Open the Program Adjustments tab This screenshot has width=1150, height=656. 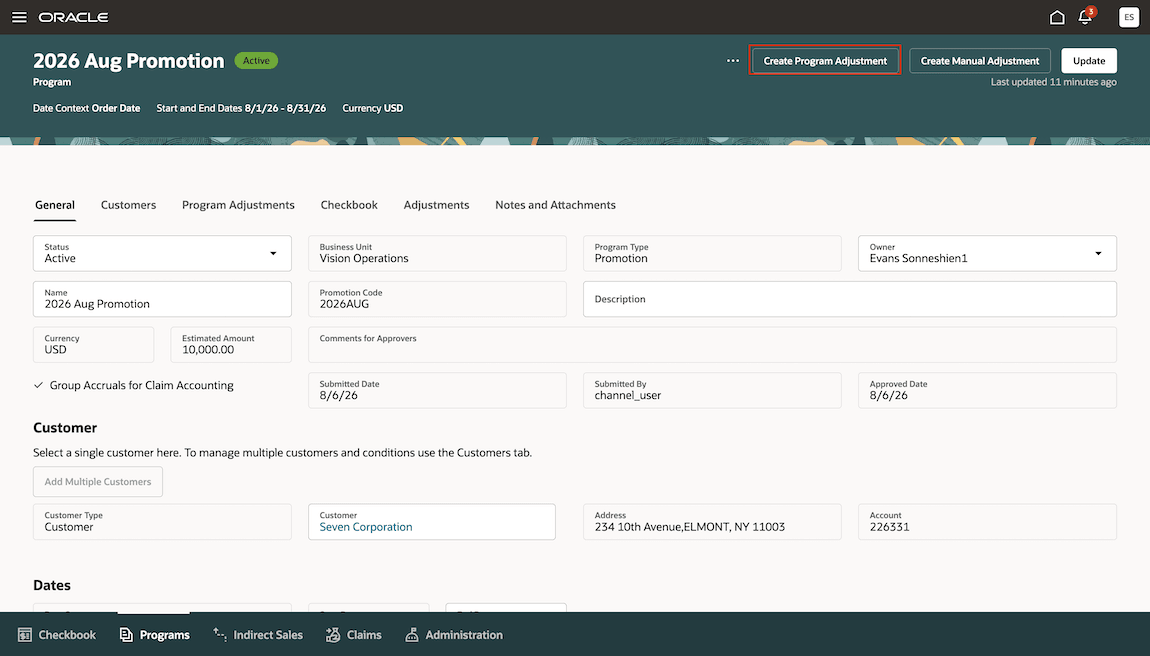238,205
